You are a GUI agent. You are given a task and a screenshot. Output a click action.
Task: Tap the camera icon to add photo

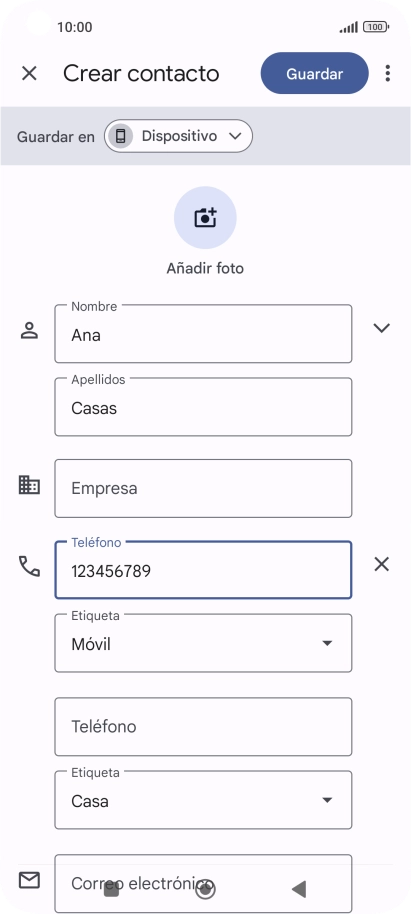[x=205, y=217]
